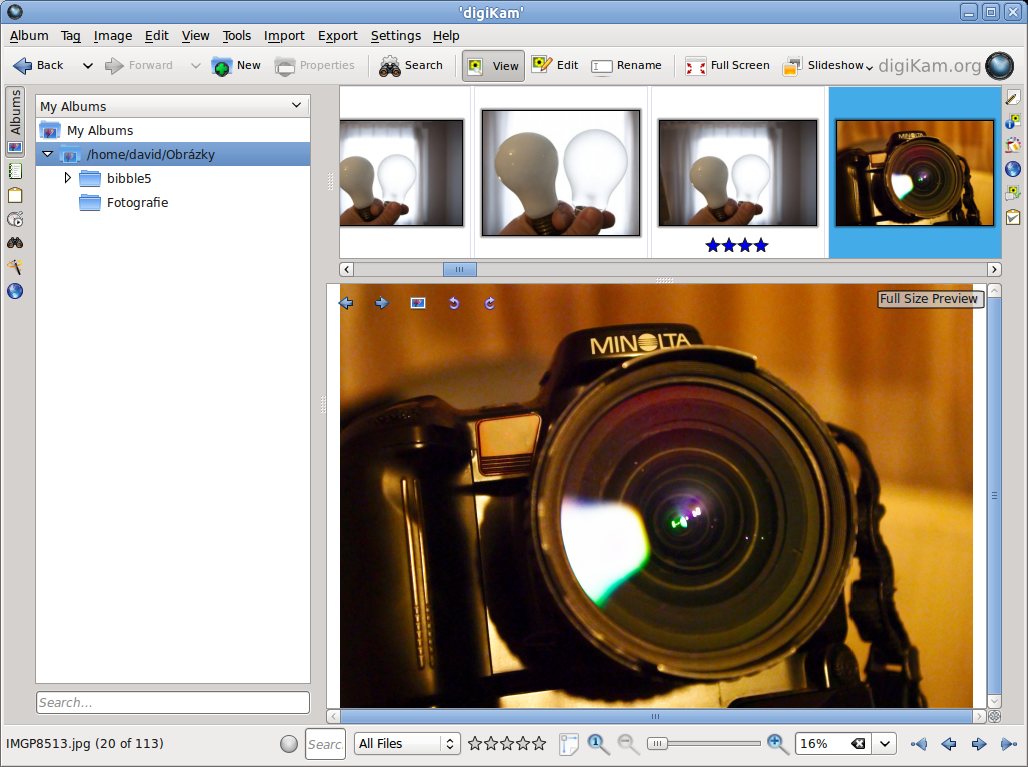Open the geolocation globe on right sidebar
The width and height of the screenshot is (1028, 767).
pyautogui.click(x=1013, y=169)
